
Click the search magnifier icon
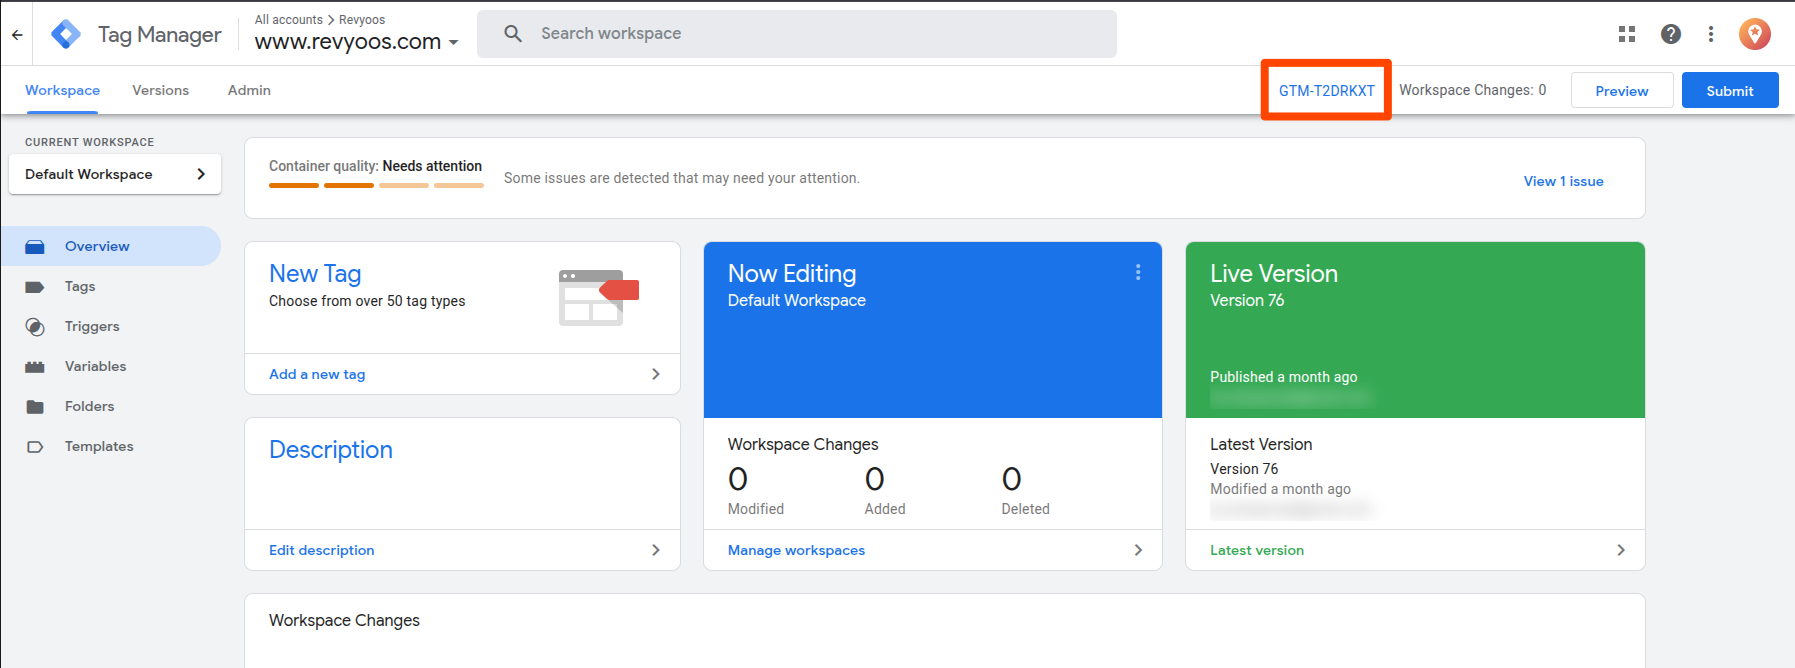pyautogui.click(x=513, y=34)
